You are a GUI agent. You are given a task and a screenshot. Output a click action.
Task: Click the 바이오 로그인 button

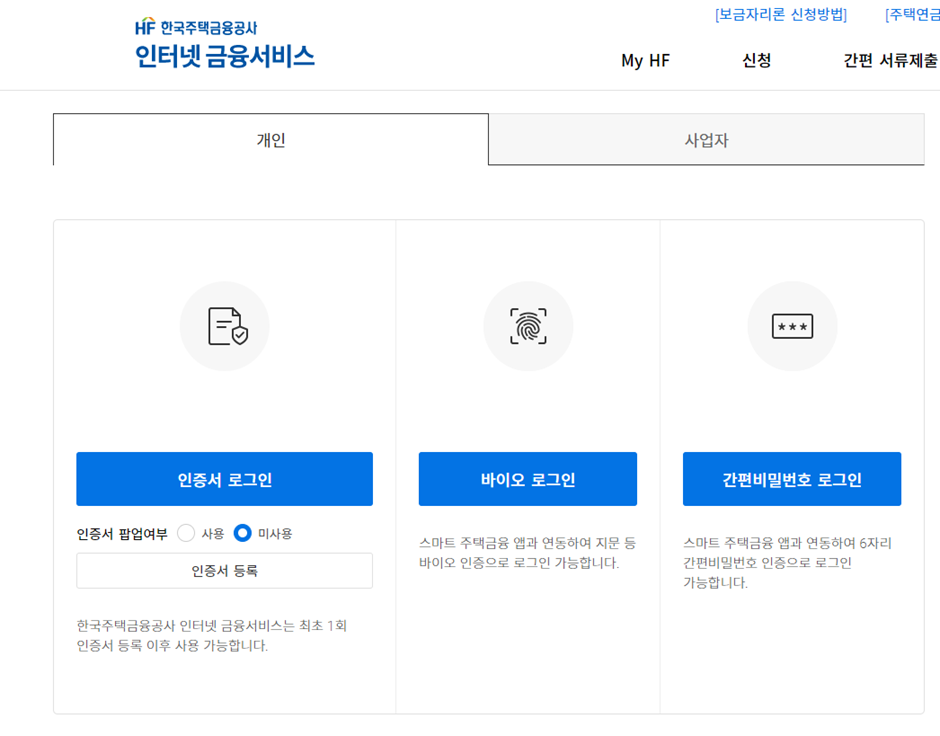coord(528,479)
